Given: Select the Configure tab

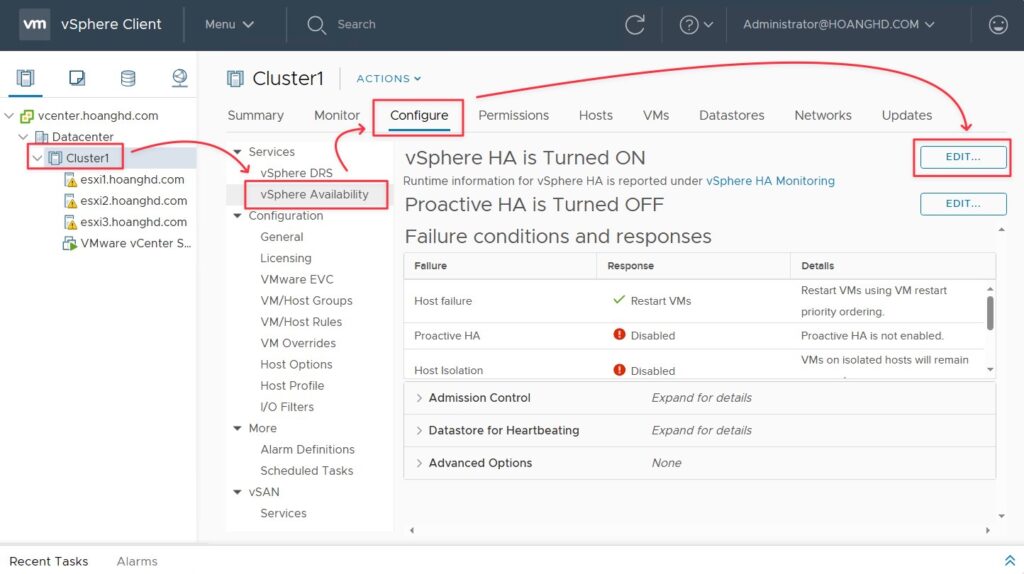Looking at the screenshot, I should click(419, 116).
